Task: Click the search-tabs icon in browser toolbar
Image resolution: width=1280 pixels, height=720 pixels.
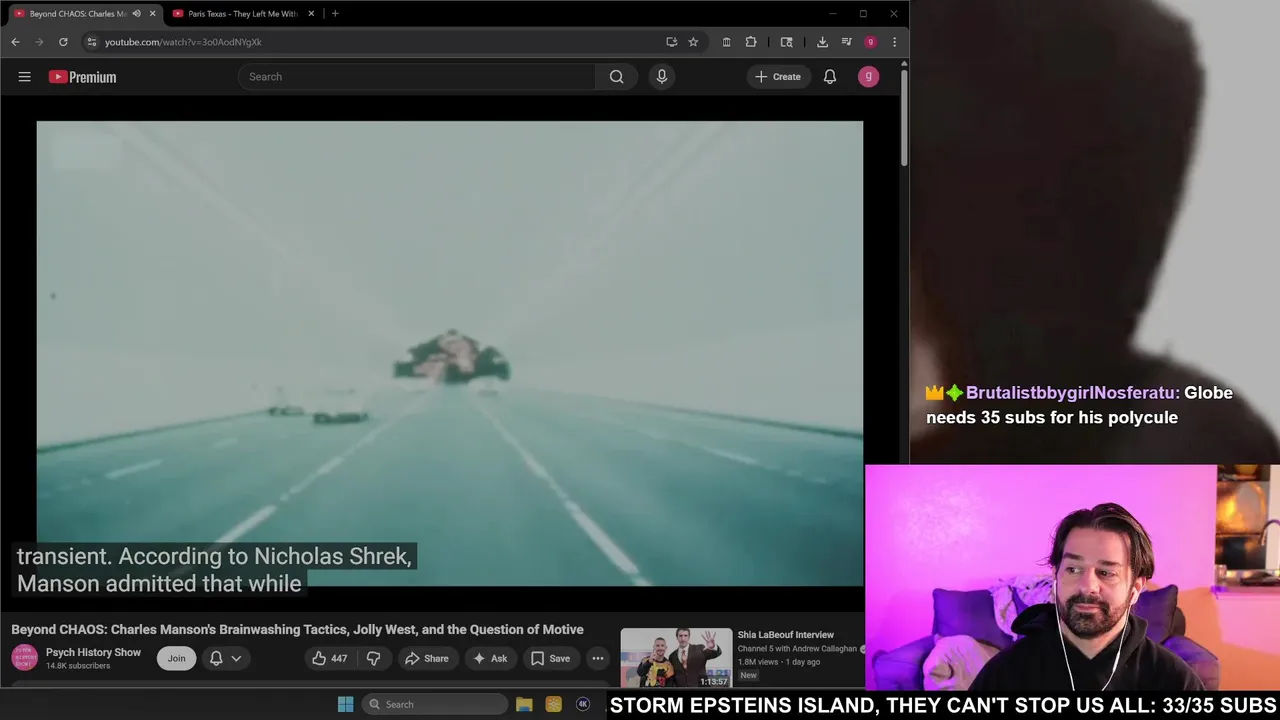Action: [x=787, y=42]
